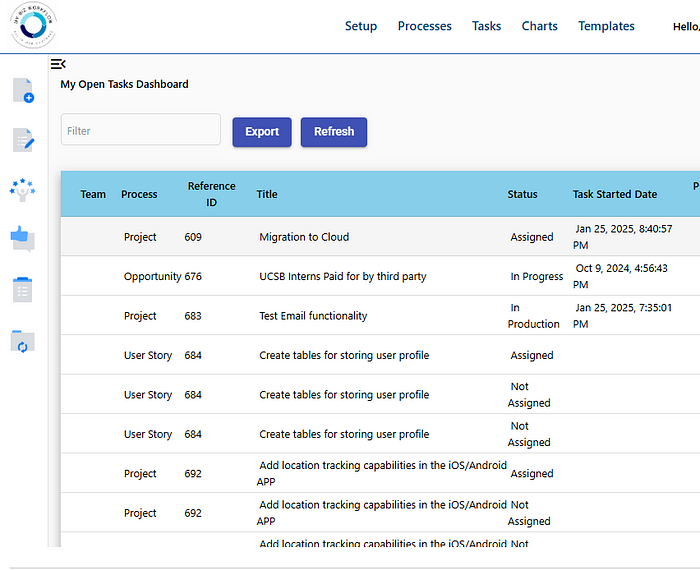Sort by the Status column header
This screenshot has height=570, width=700.
point(522,194)
